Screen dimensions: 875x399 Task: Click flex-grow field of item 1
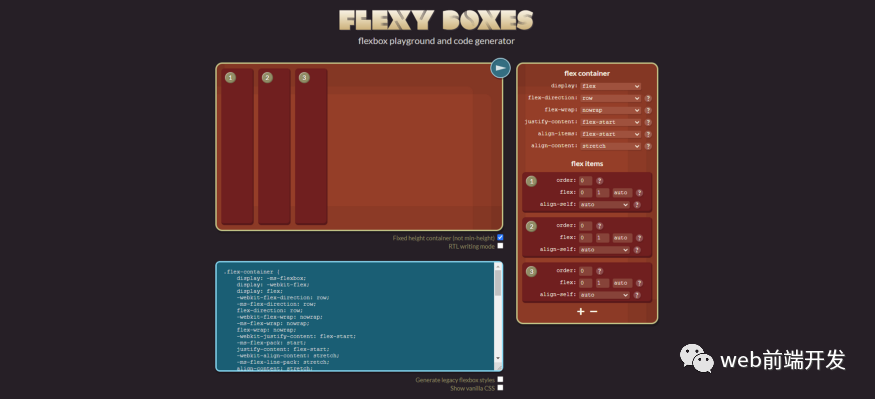point(585,193)
